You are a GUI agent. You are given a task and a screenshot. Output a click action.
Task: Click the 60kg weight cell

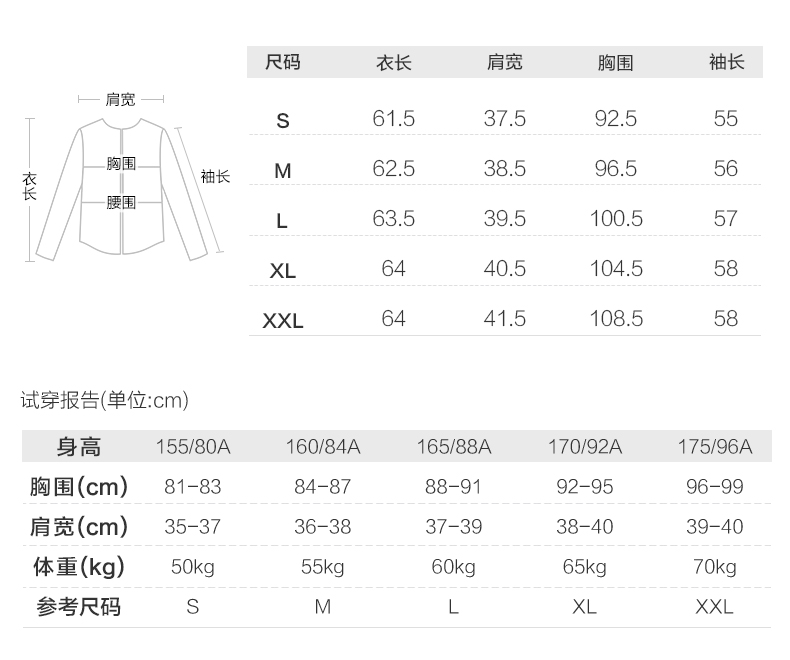click(x=453, y=567)
